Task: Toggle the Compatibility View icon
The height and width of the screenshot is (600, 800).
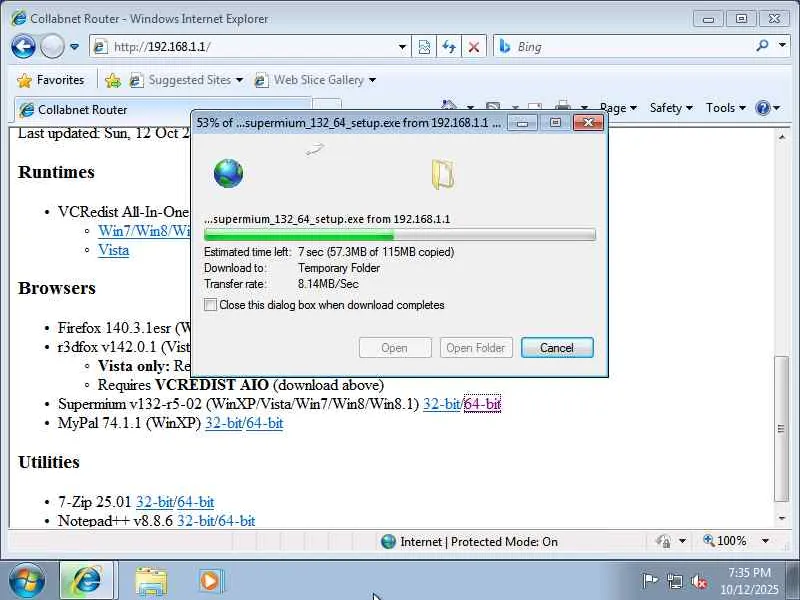Action: [424, 47]
